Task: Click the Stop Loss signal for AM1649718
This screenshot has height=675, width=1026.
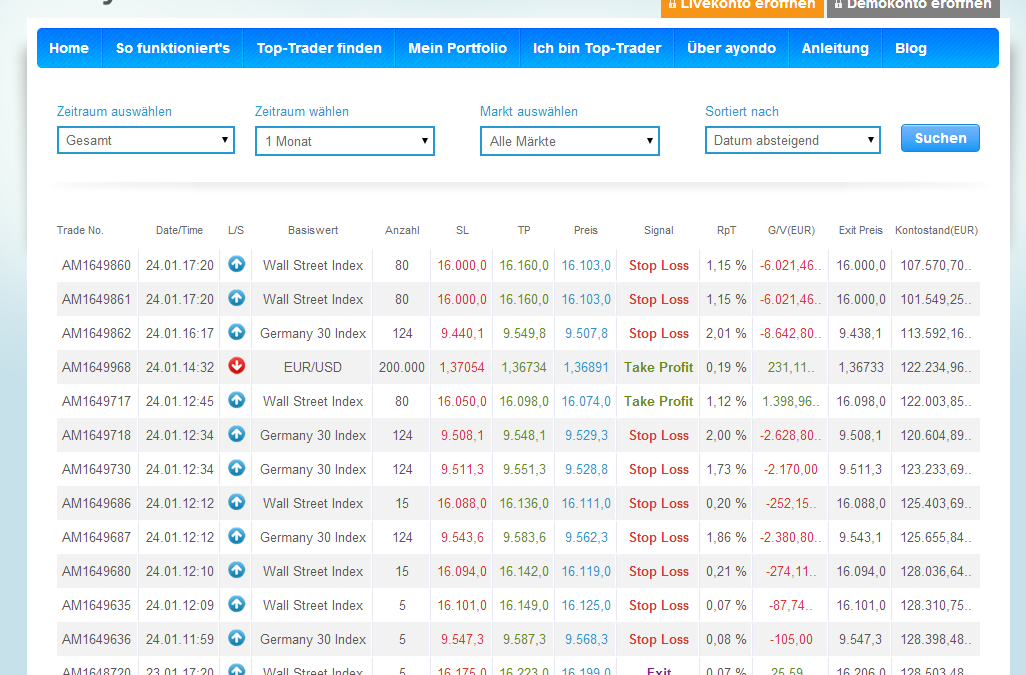Action: pyautogui.click(x=659, y=435)
